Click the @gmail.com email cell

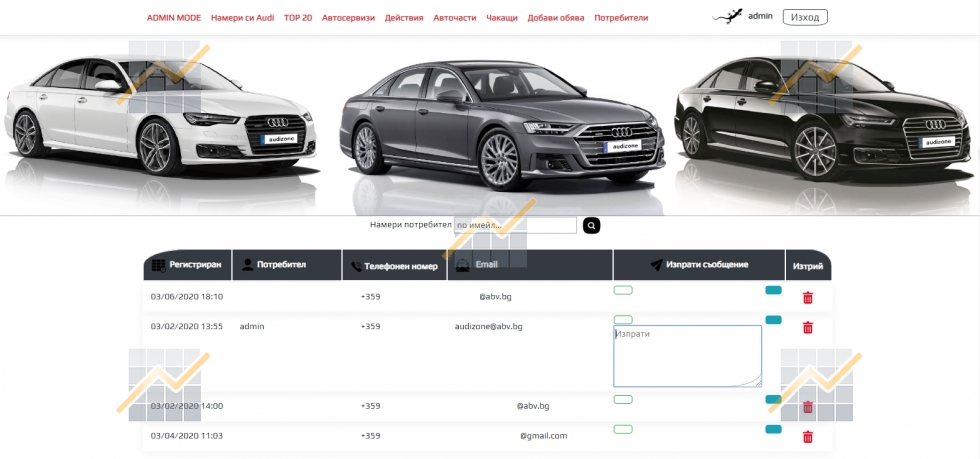pos(544,436)
